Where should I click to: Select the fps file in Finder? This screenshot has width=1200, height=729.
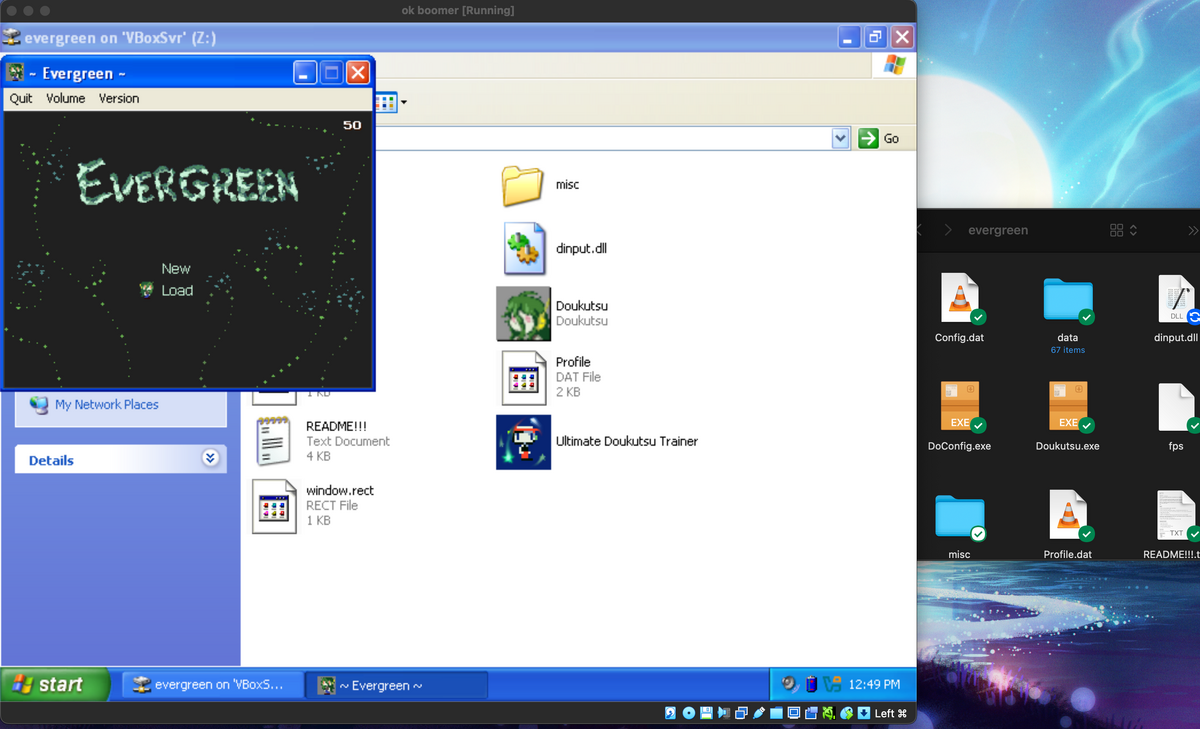pyautogui.click(x=1176, y=408)
